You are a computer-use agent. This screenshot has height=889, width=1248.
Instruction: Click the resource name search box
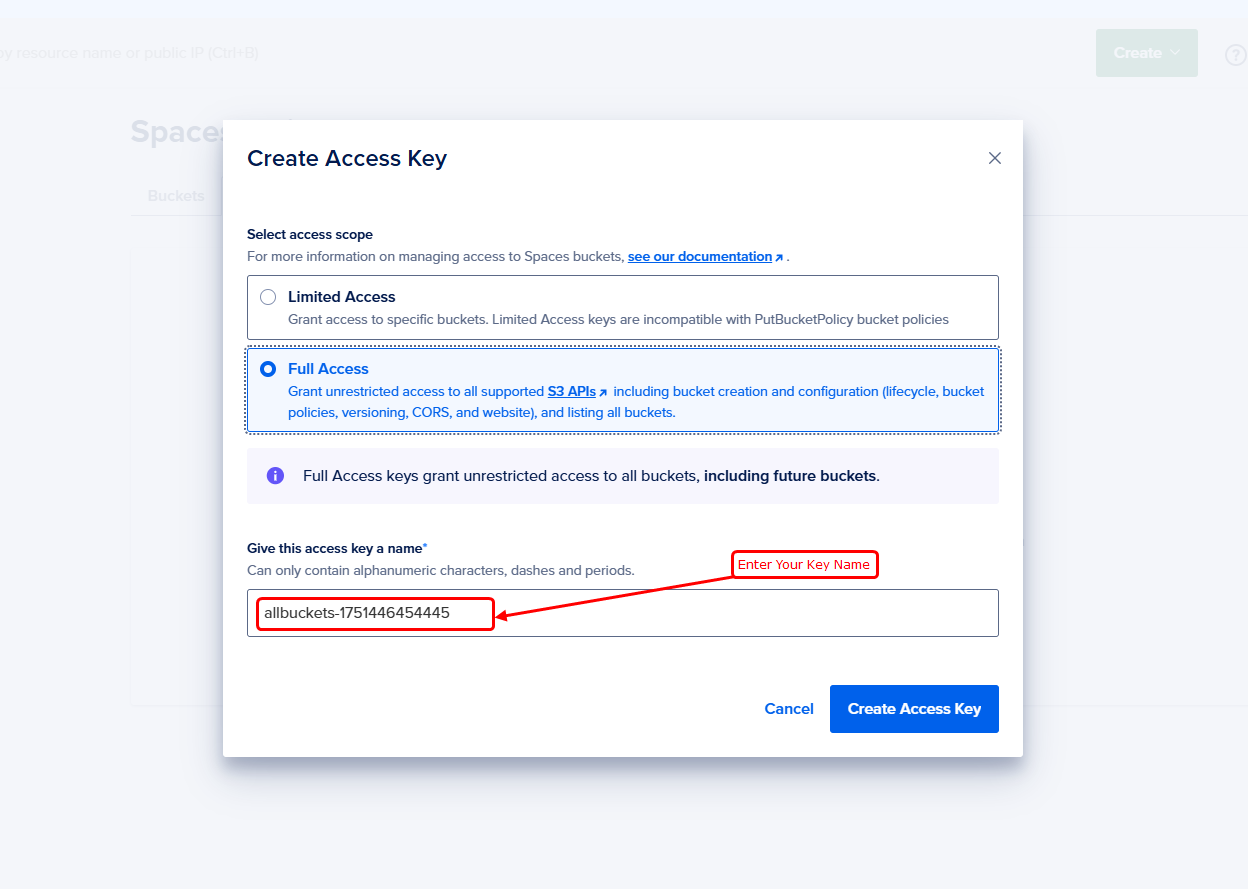click(130, 53)
